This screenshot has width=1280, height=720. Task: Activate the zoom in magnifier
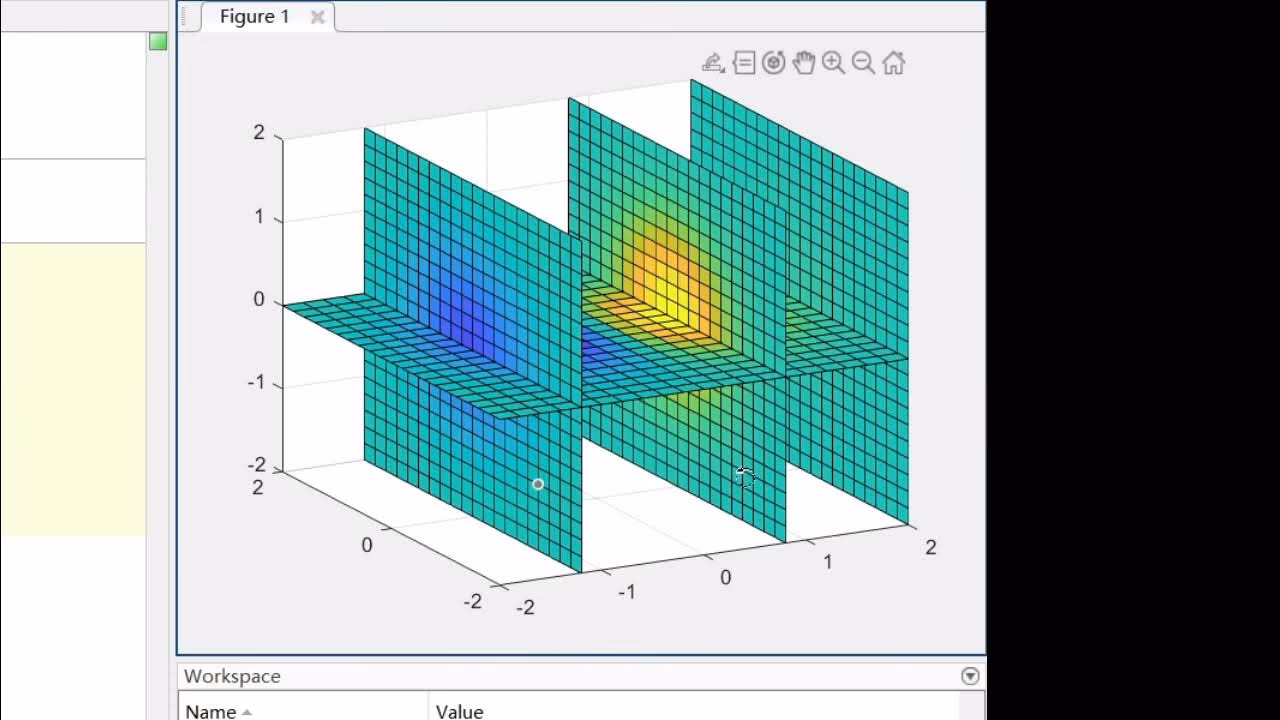[x=833, y=62]
